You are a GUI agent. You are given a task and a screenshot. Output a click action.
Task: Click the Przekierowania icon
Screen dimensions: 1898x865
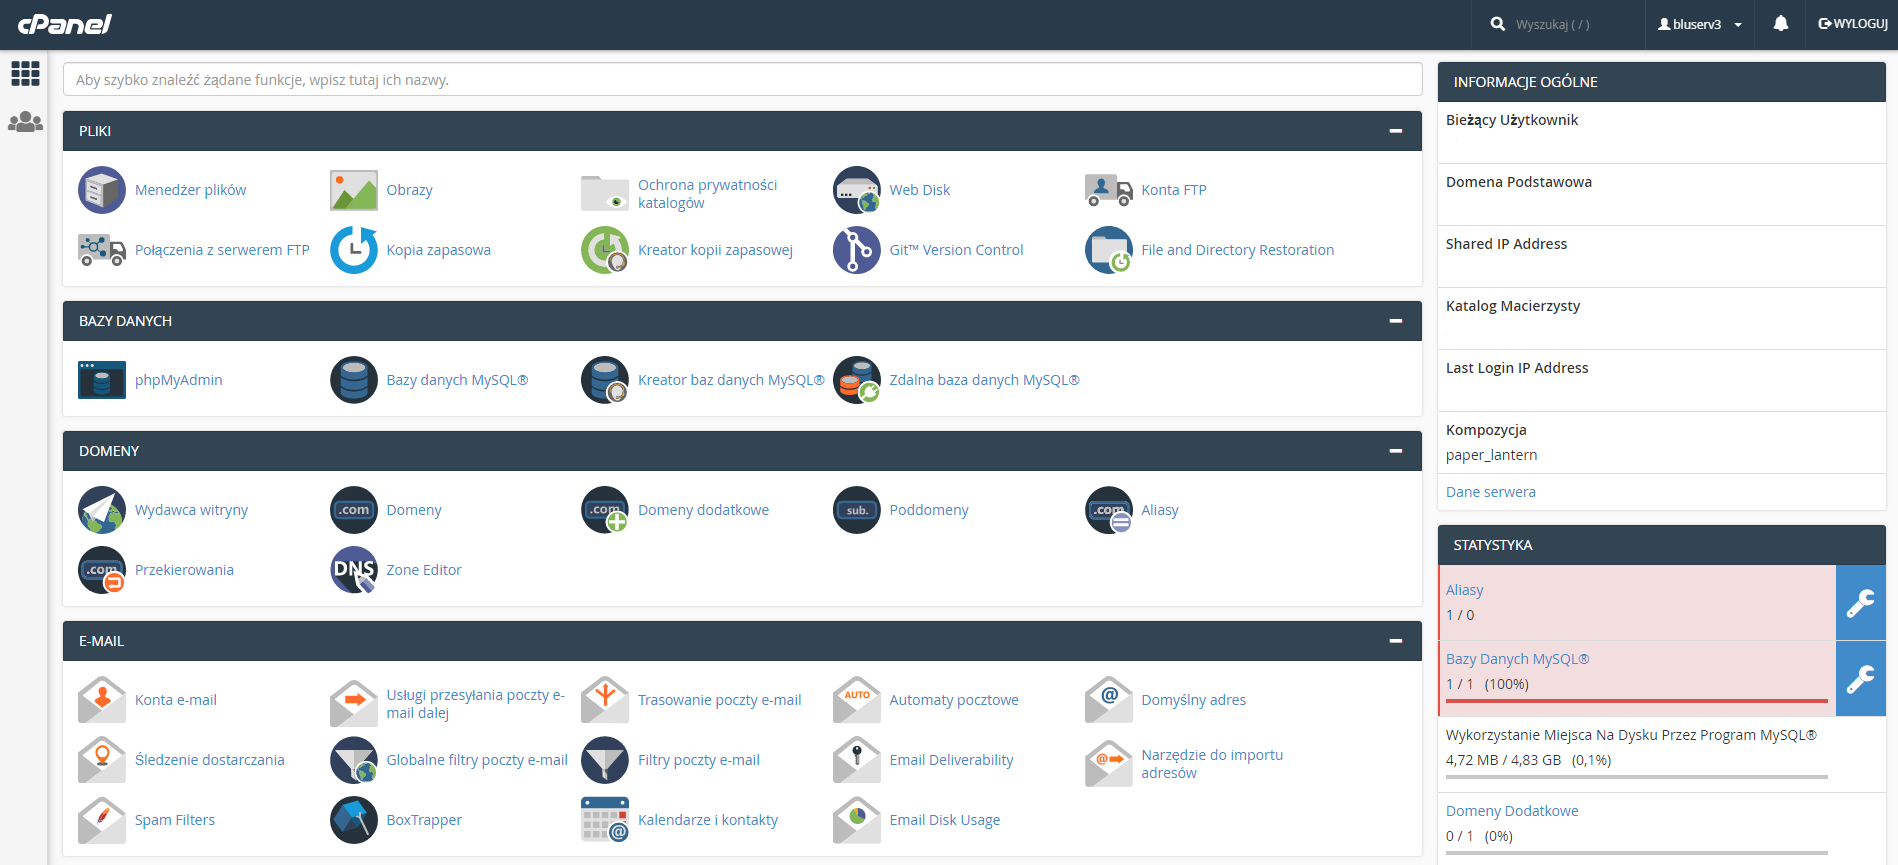tap(102, 570)
